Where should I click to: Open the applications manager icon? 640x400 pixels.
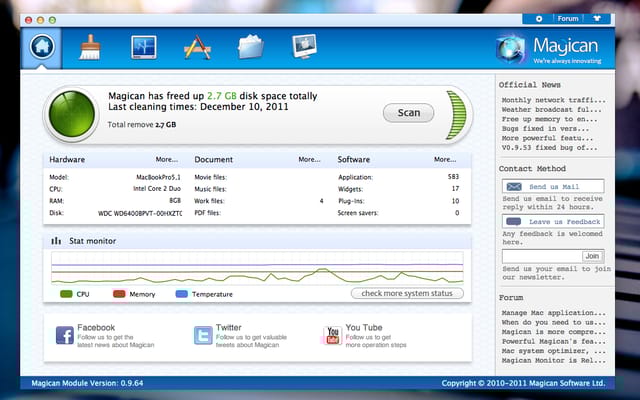click(x=197, y=47)
